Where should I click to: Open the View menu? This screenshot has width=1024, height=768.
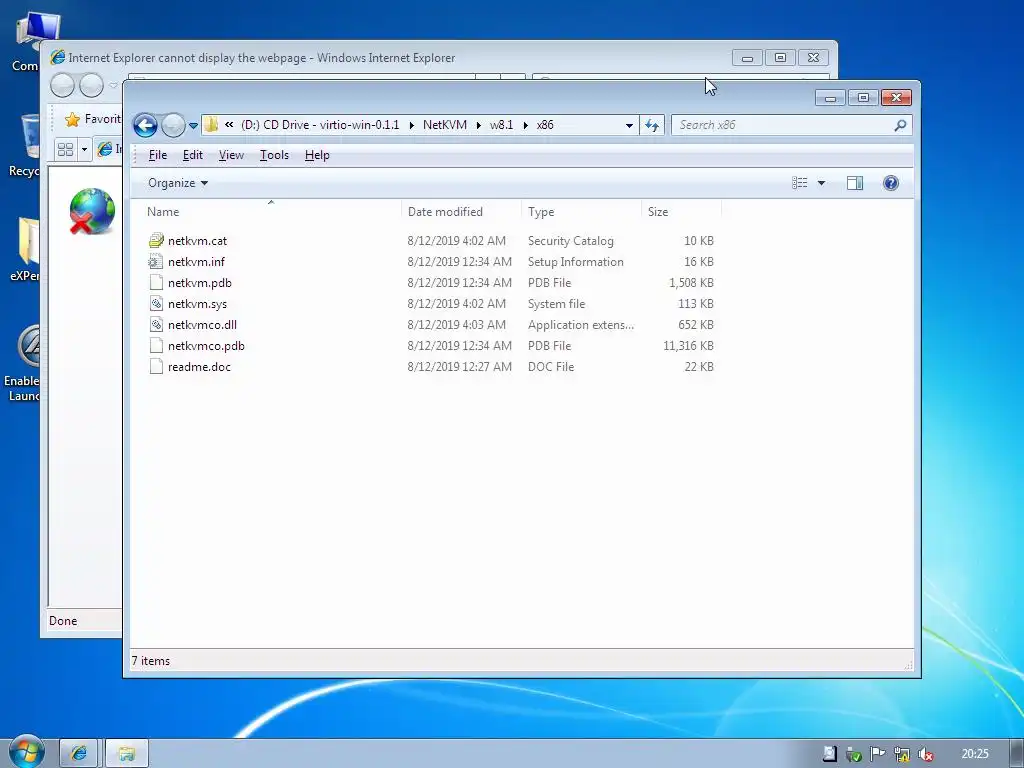(231, 155)
